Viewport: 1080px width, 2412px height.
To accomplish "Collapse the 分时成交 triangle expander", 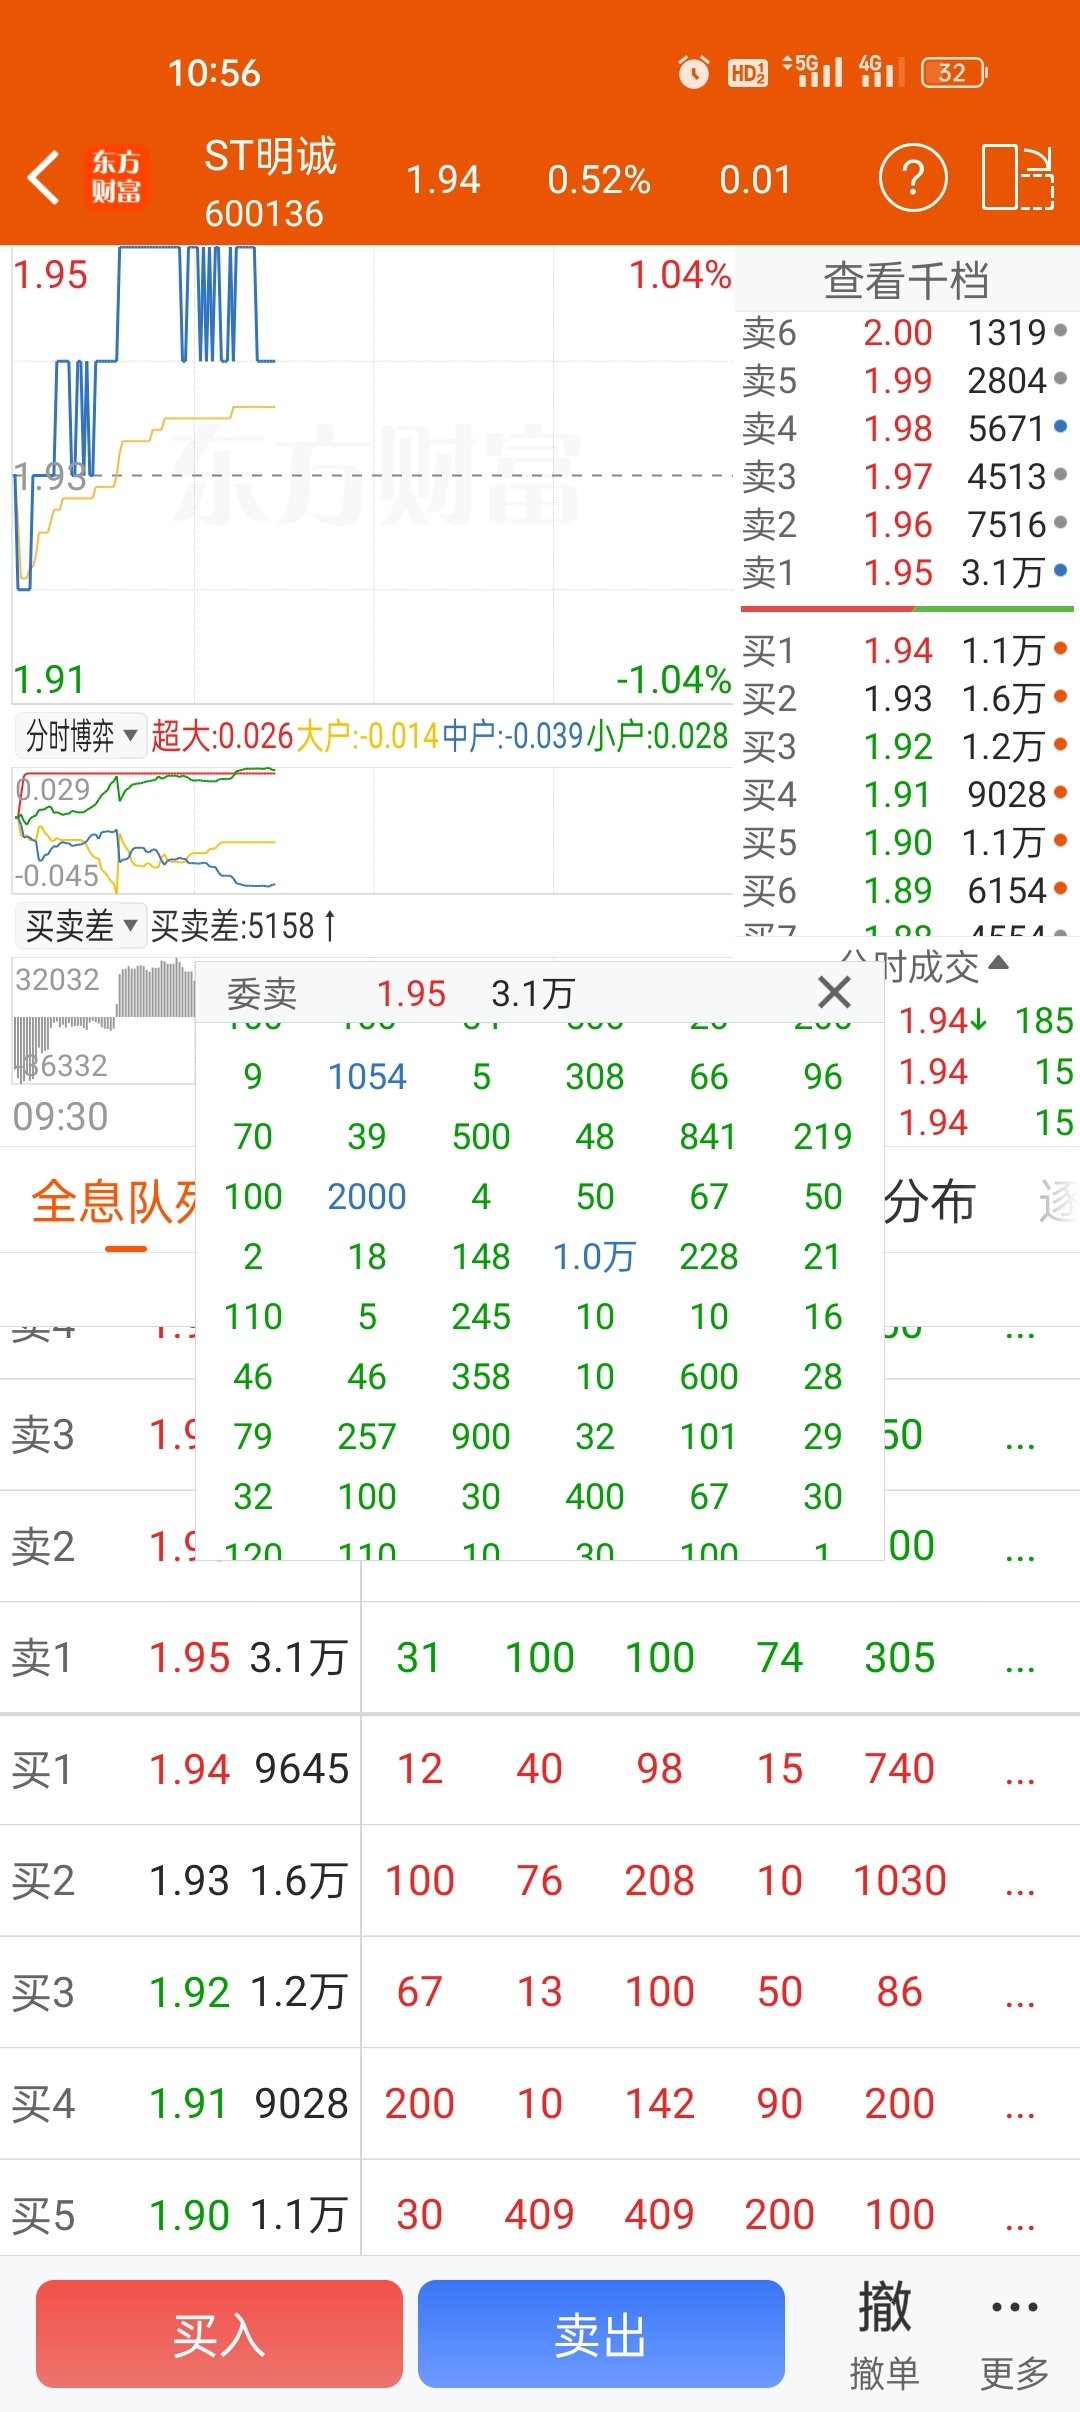I will 997,963.
